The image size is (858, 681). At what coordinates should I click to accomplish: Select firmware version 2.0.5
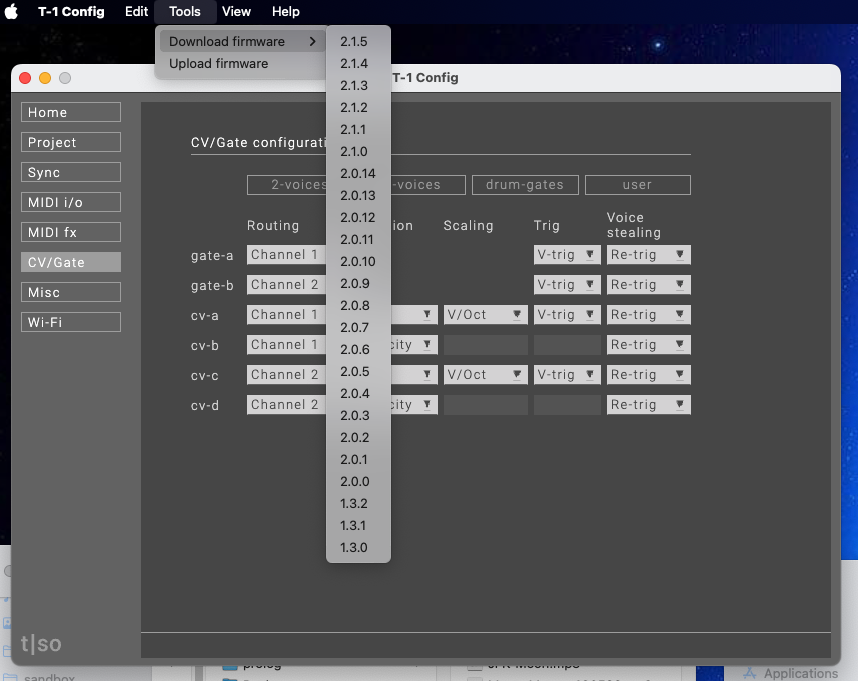358,371
